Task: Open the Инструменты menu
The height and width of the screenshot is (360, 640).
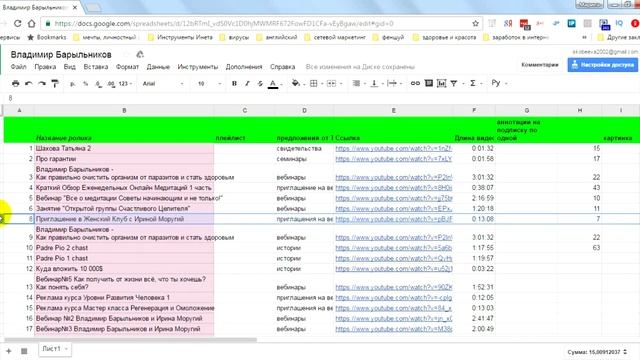Action: point(198,67)
